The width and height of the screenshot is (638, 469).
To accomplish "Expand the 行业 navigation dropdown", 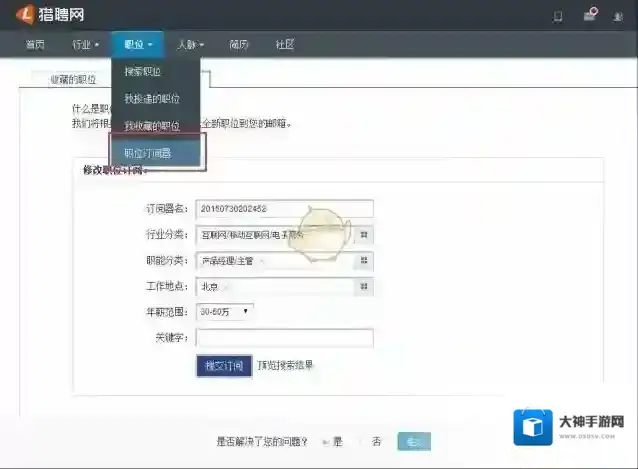I will coord(85,44).
